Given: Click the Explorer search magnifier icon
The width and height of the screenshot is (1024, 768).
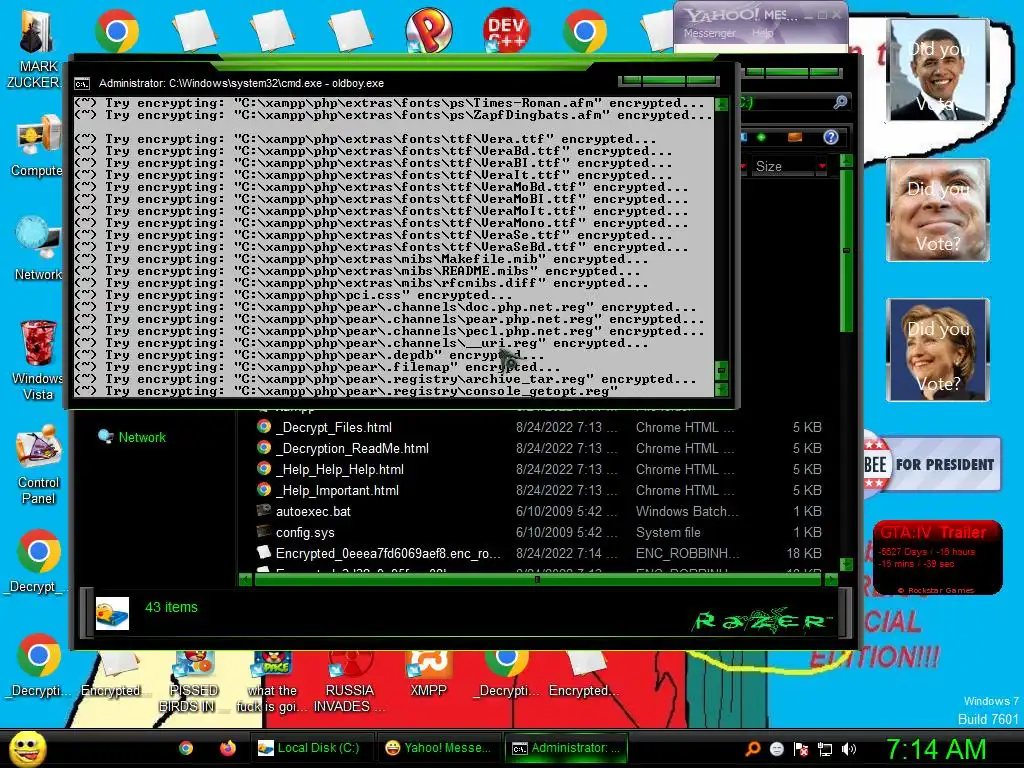Looking at the screenshot, I should point(840,102).
